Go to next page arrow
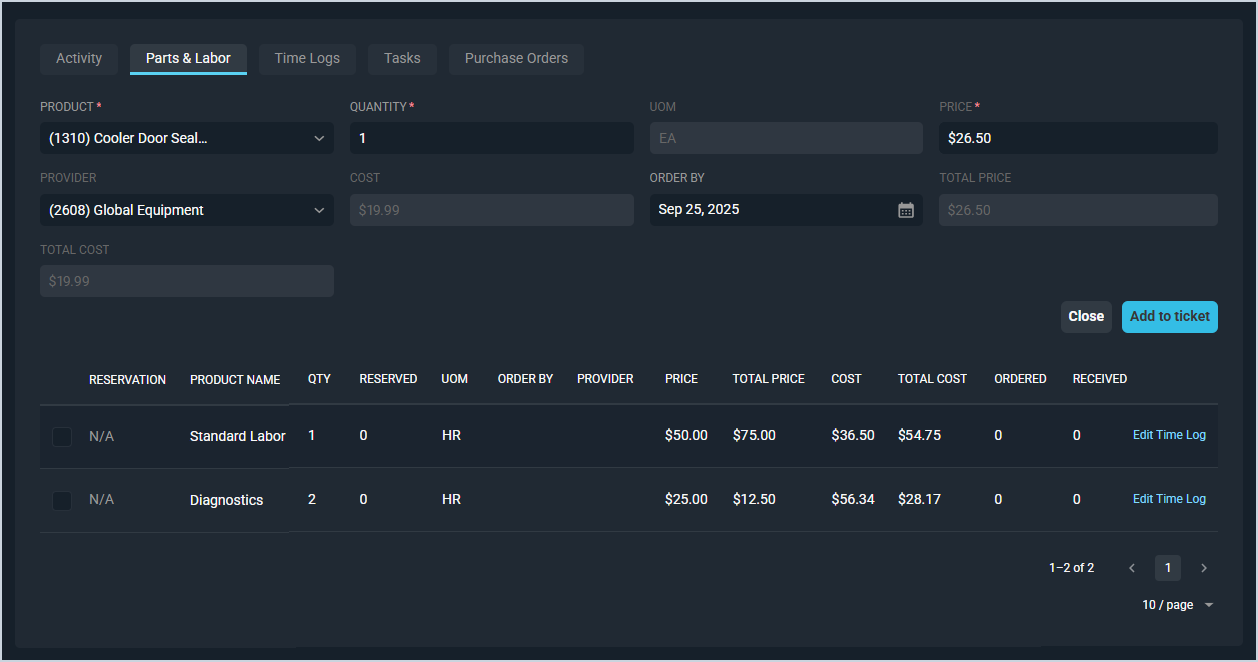 point(1204,568)
